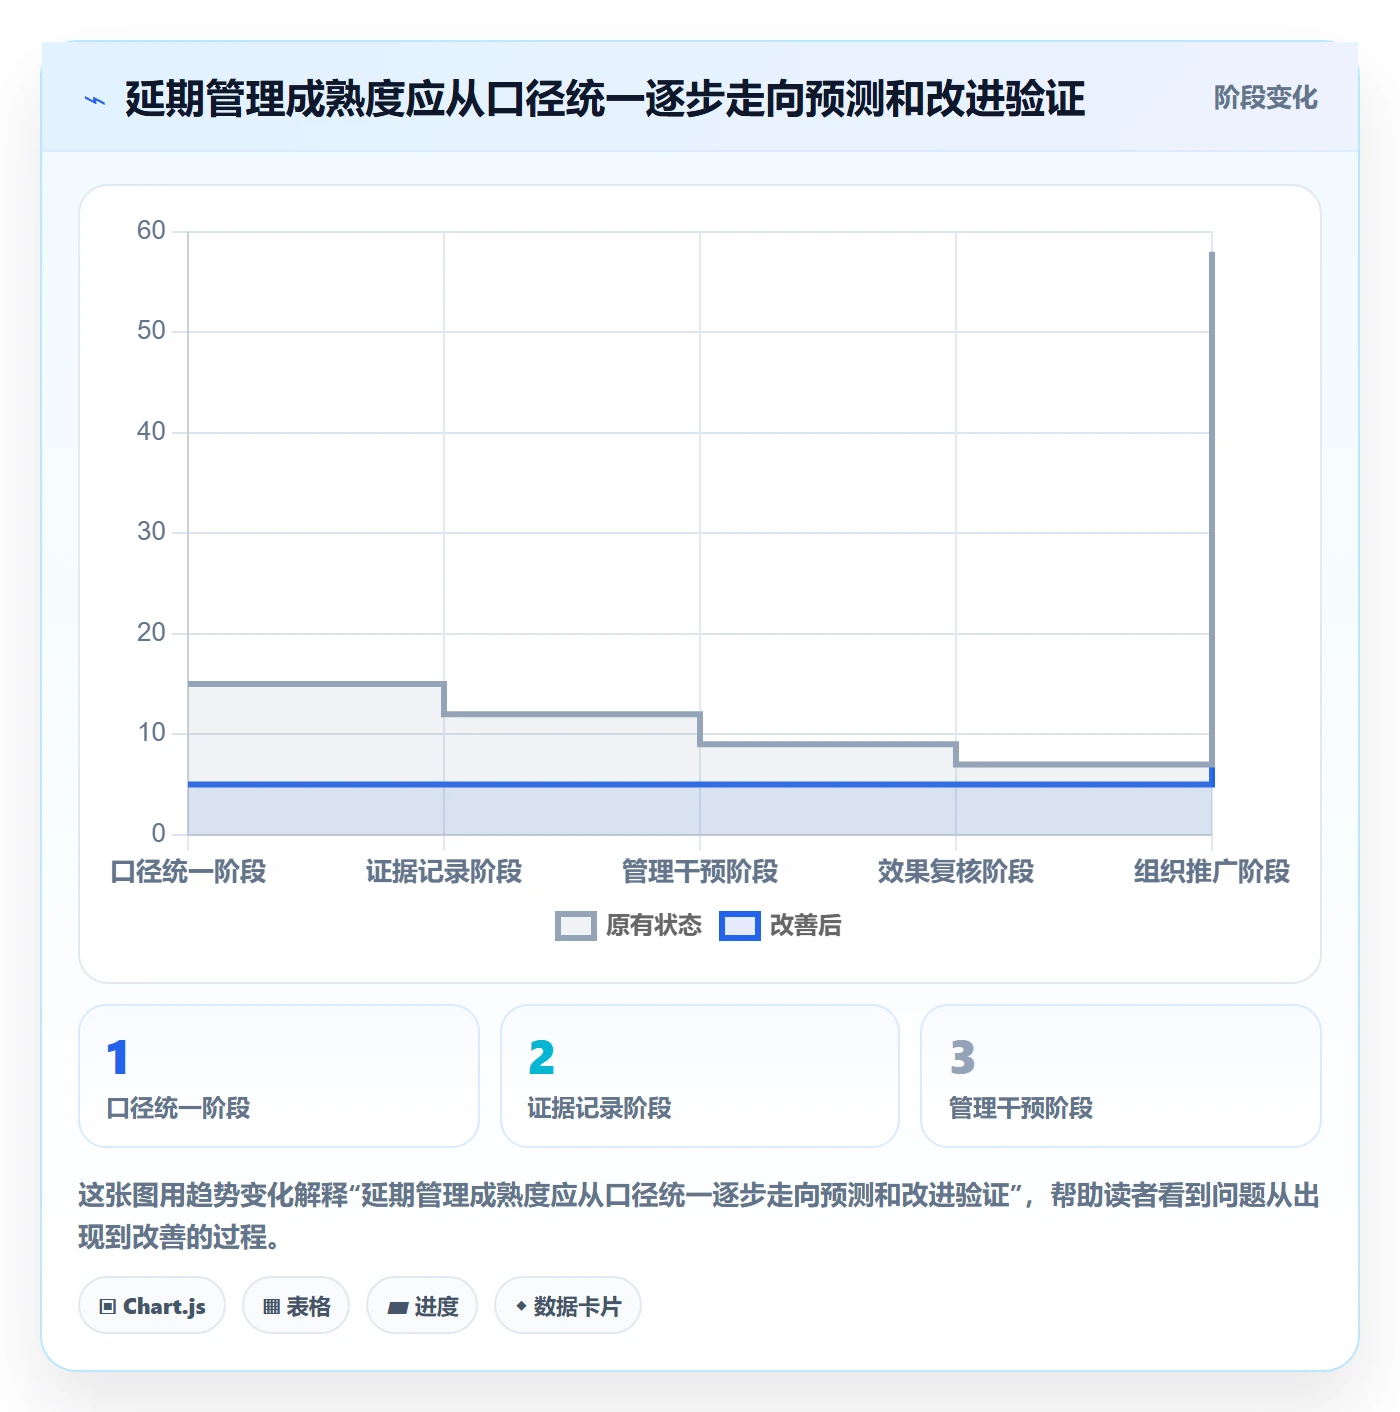Click the lightning bolt icon beside the title

(95, 100)
